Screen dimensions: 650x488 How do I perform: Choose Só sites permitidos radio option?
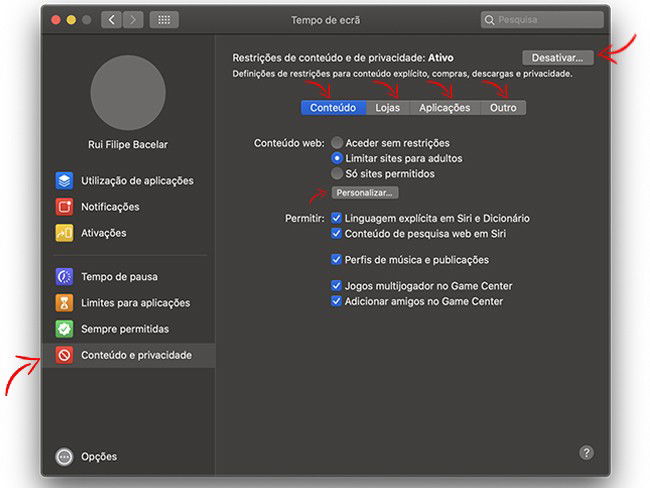click(x=338, y=173)
